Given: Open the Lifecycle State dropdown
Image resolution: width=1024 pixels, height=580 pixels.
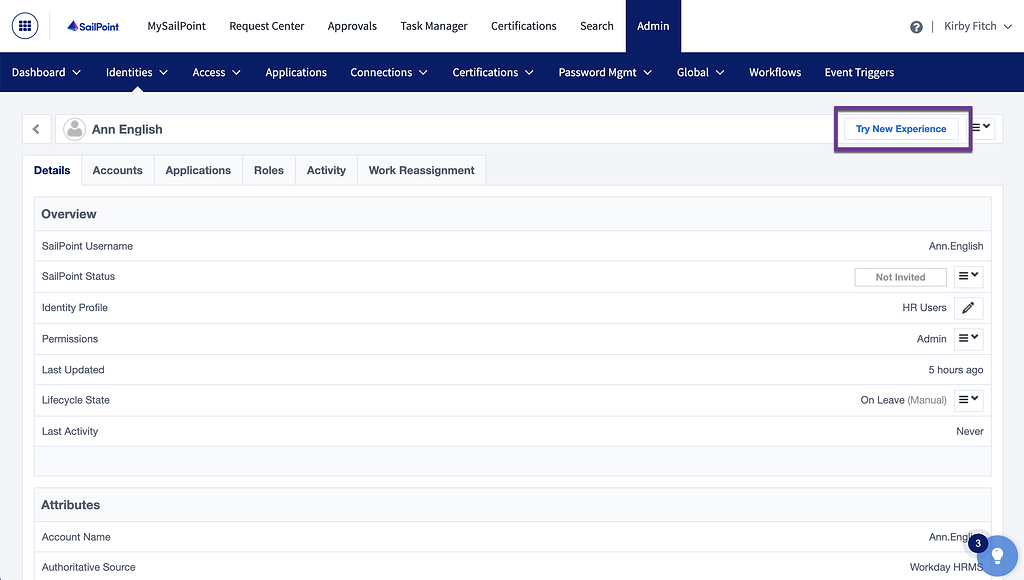Looking at the screenshot, I should point(968,399).
